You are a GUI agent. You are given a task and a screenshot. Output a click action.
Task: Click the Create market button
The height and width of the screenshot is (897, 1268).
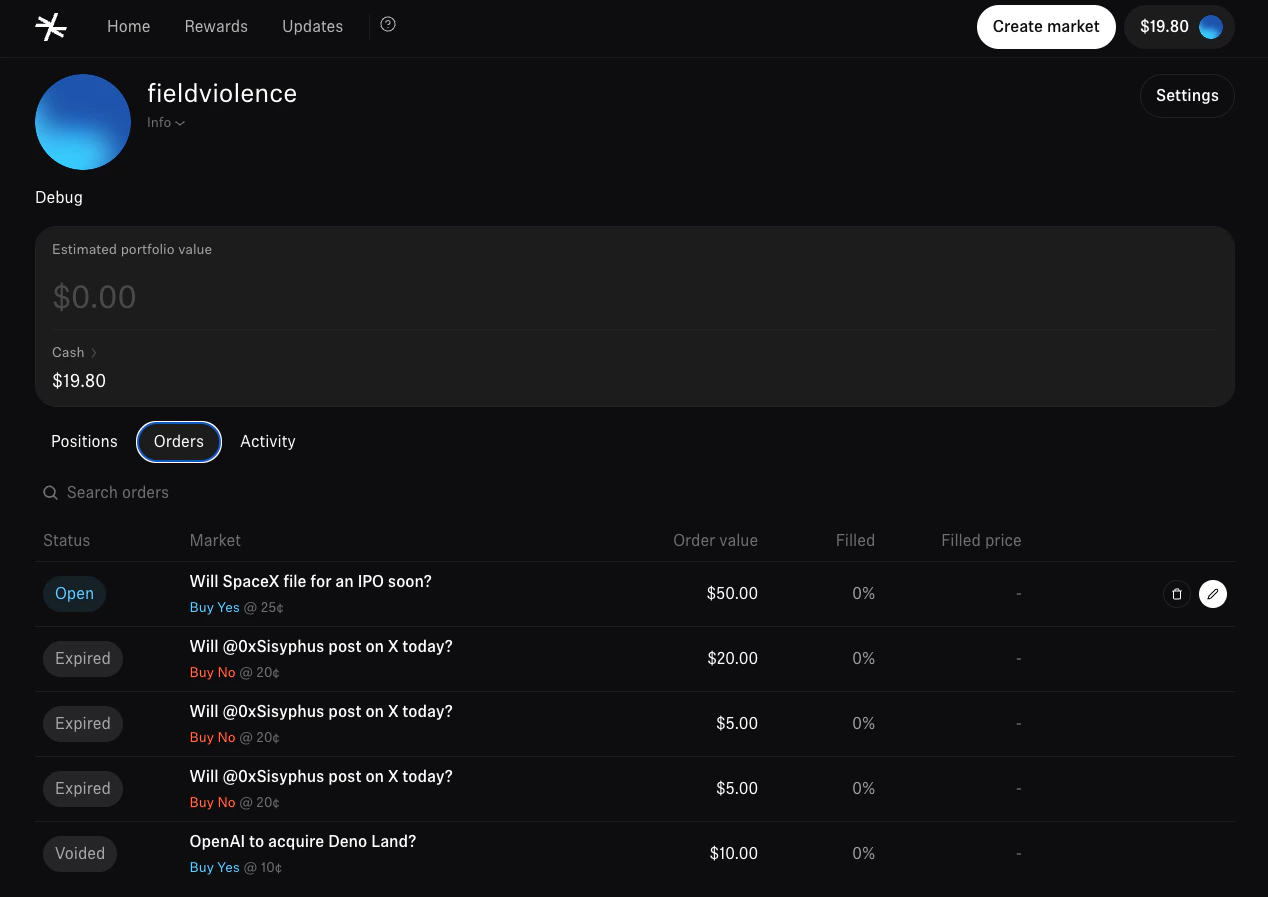pos(1046,27)
